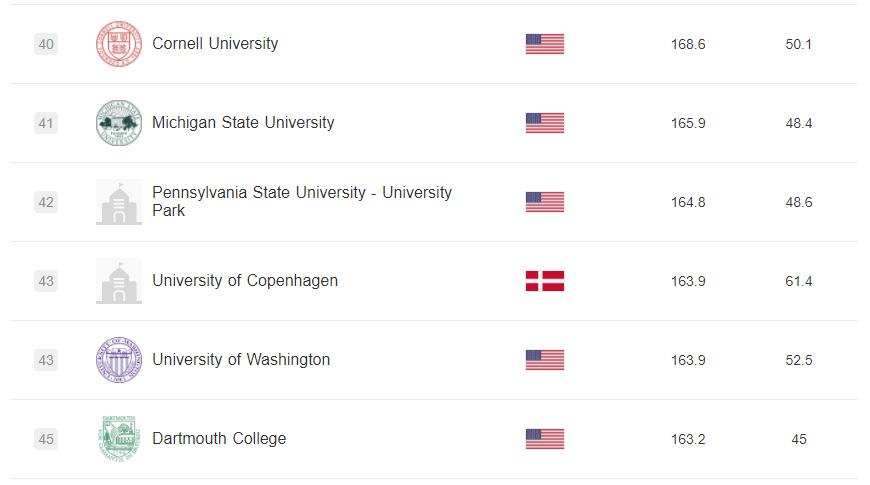870x485 pixels.
Task: Click the 61.4 value for Copenhagen
Action: pos(798,281)
